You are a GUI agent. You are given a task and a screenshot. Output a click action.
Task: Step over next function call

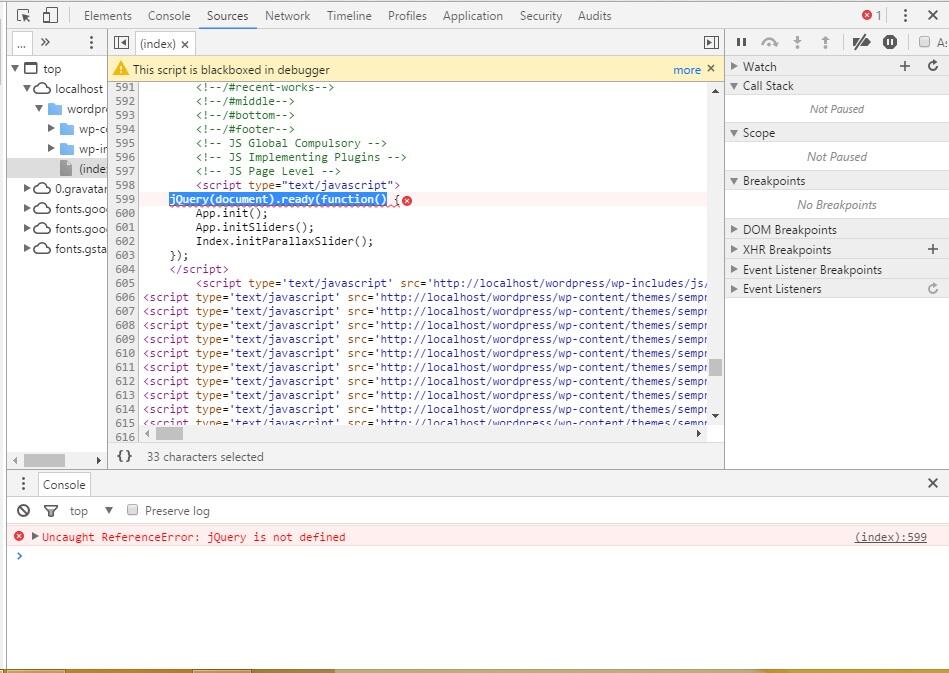point(769,42)
